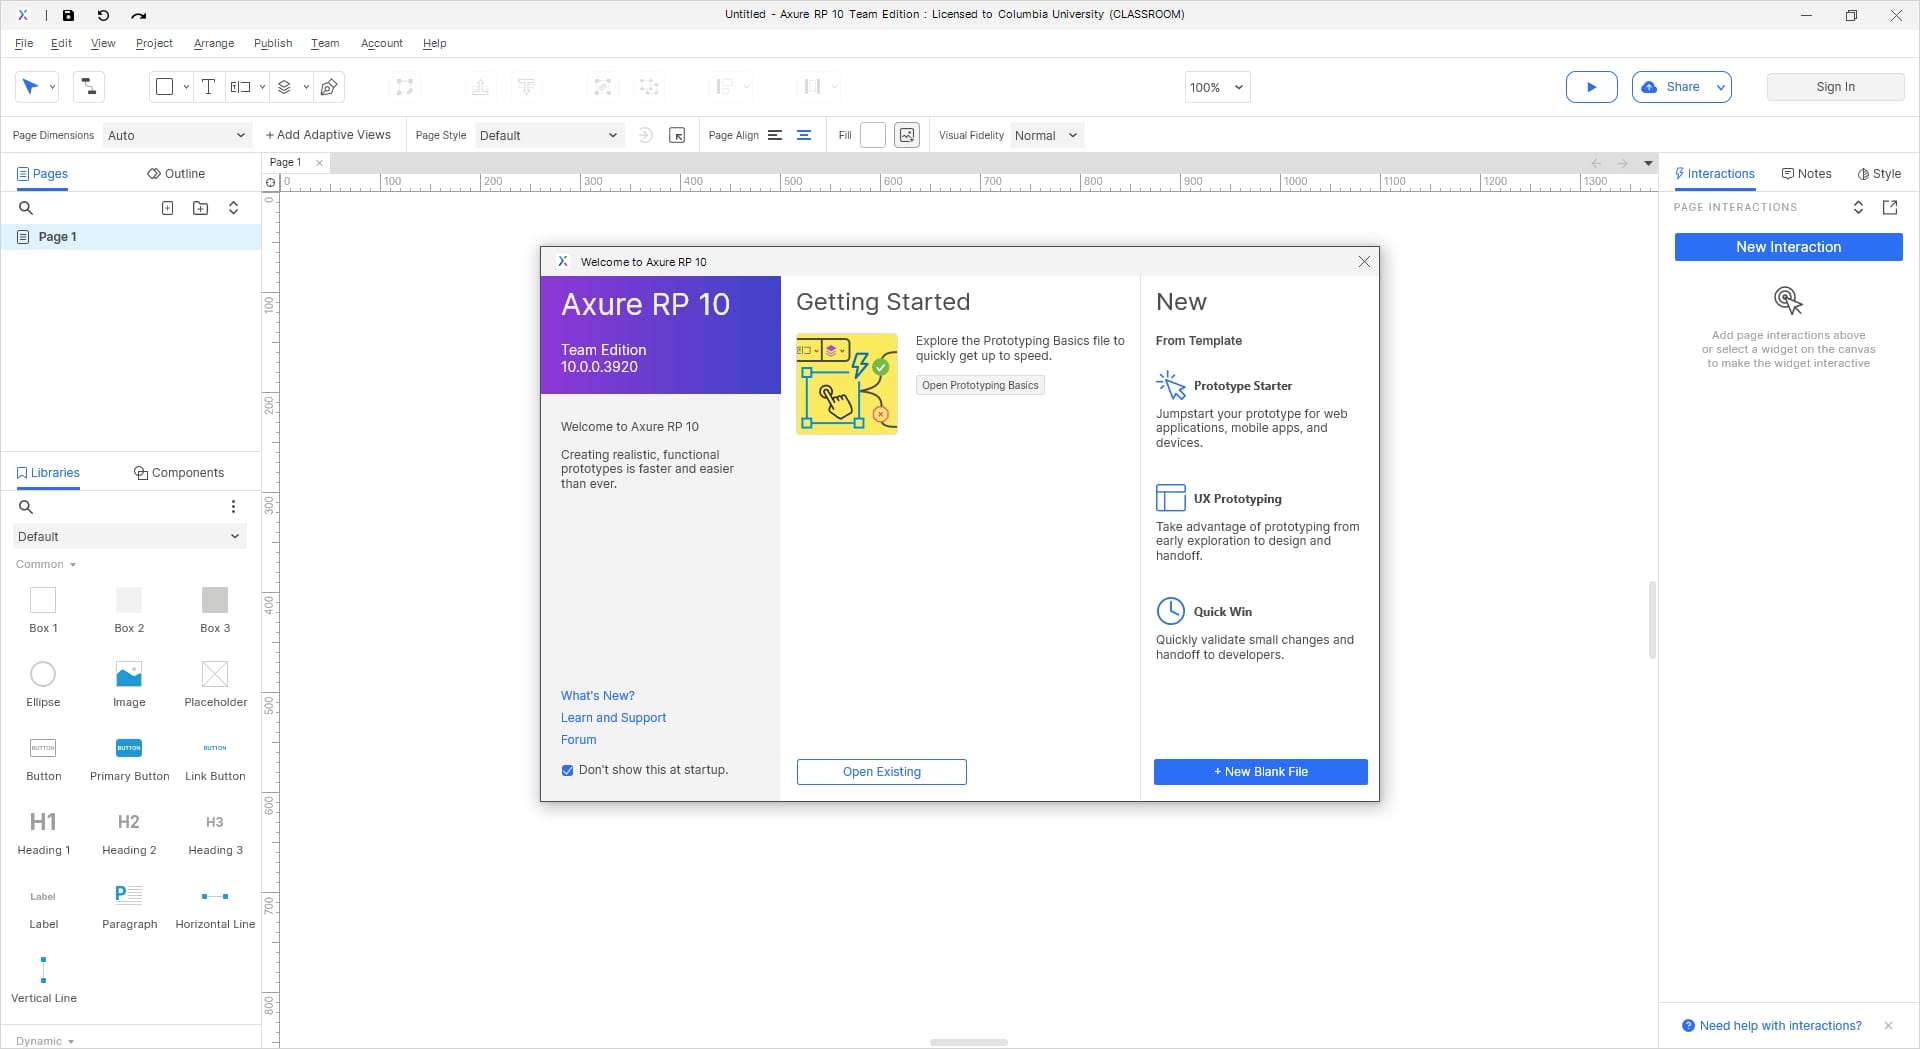Click the page Fill color swatch
Image resolution: width=1920 pixels, height=1049 pixels.
click(x=873, y=135)
